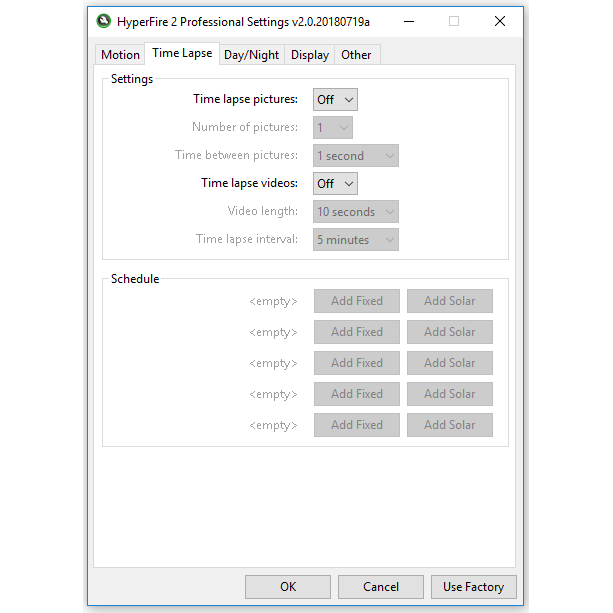Click Add Fixed in fourth schedule row

pyautogui.click(x=357, y=394)
